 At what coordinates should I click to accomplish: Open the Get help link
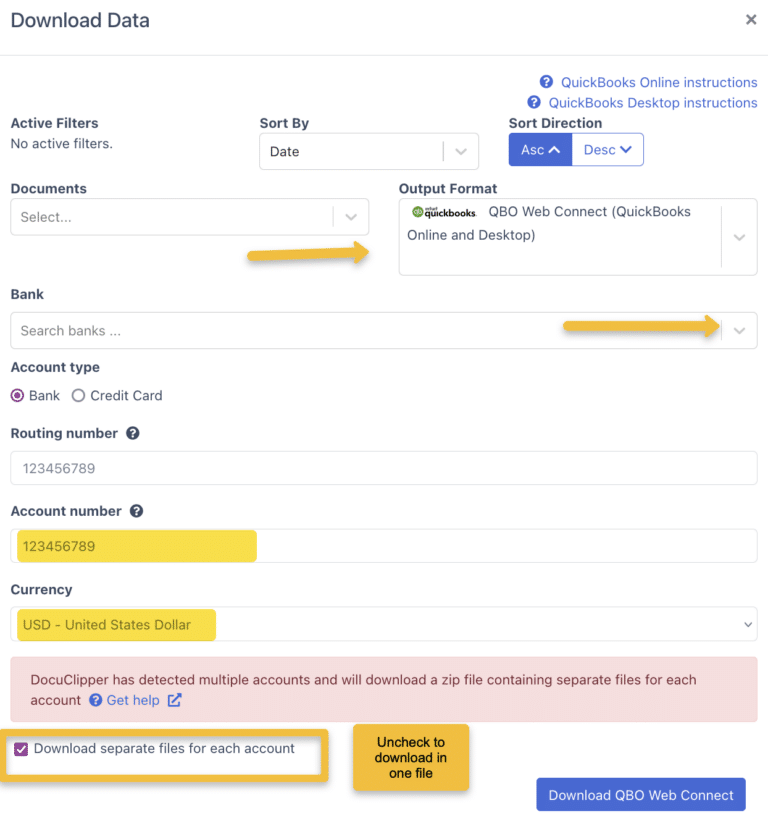(x=133, y=700)
